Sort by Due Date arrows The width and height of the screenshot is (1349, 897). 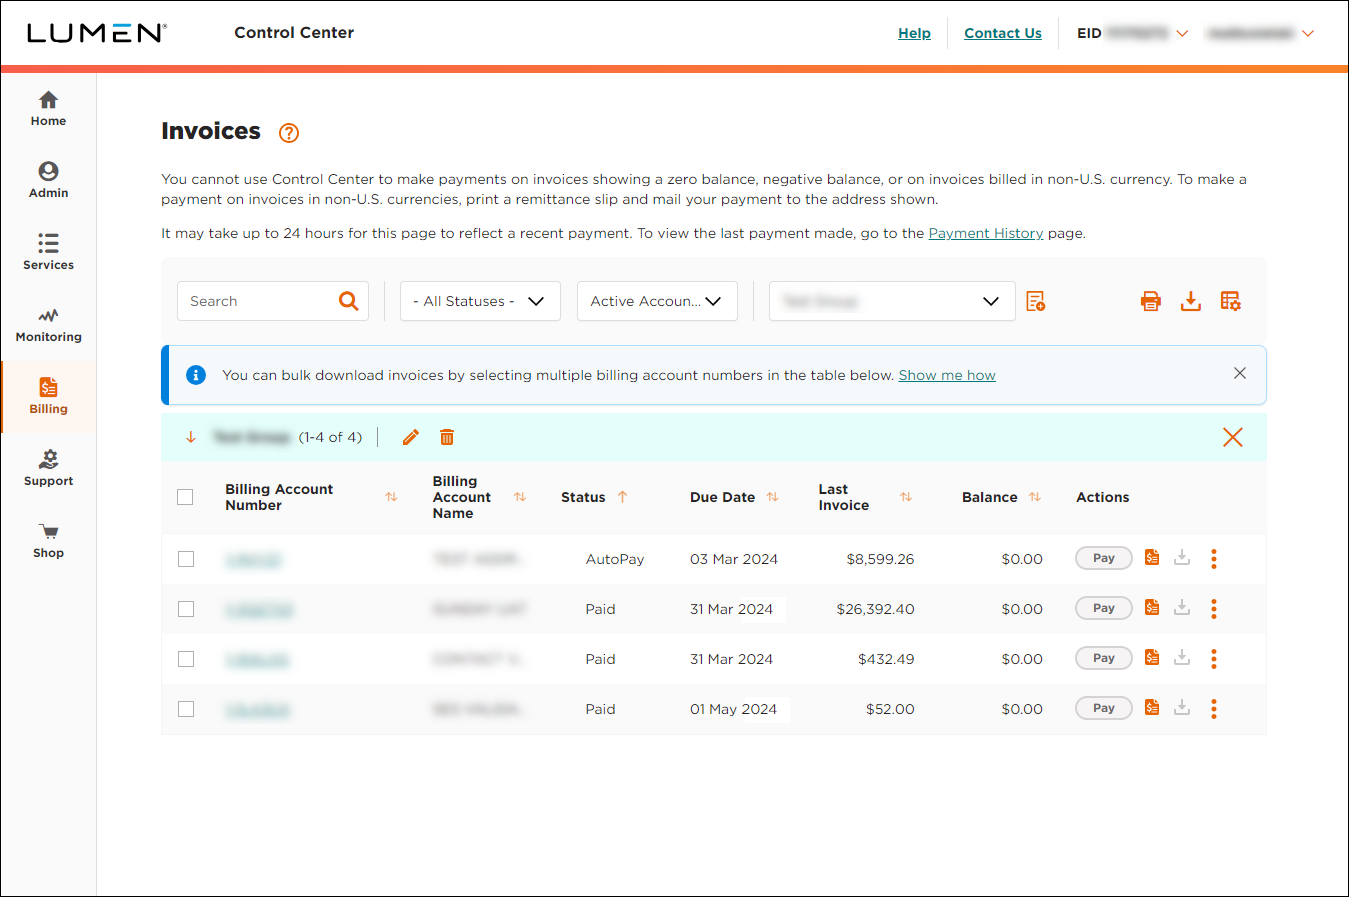[x=772, y=497]
